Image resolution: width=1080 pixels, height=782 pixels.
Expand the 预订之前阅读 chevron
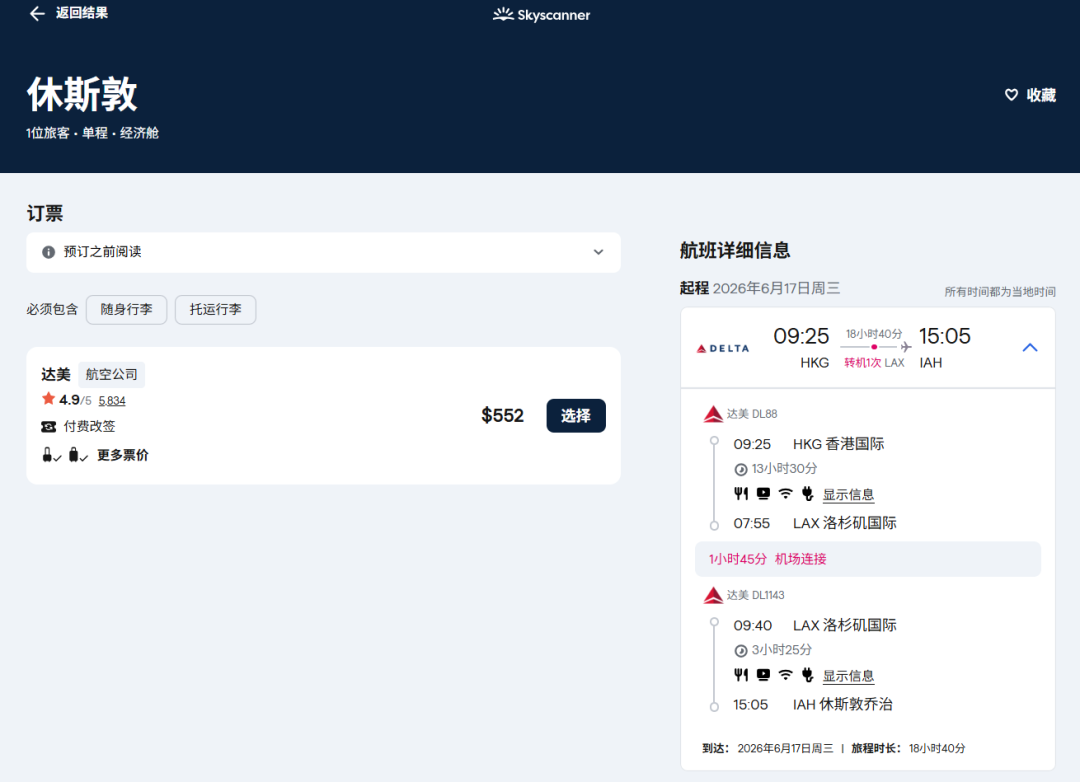pos(598,252)
